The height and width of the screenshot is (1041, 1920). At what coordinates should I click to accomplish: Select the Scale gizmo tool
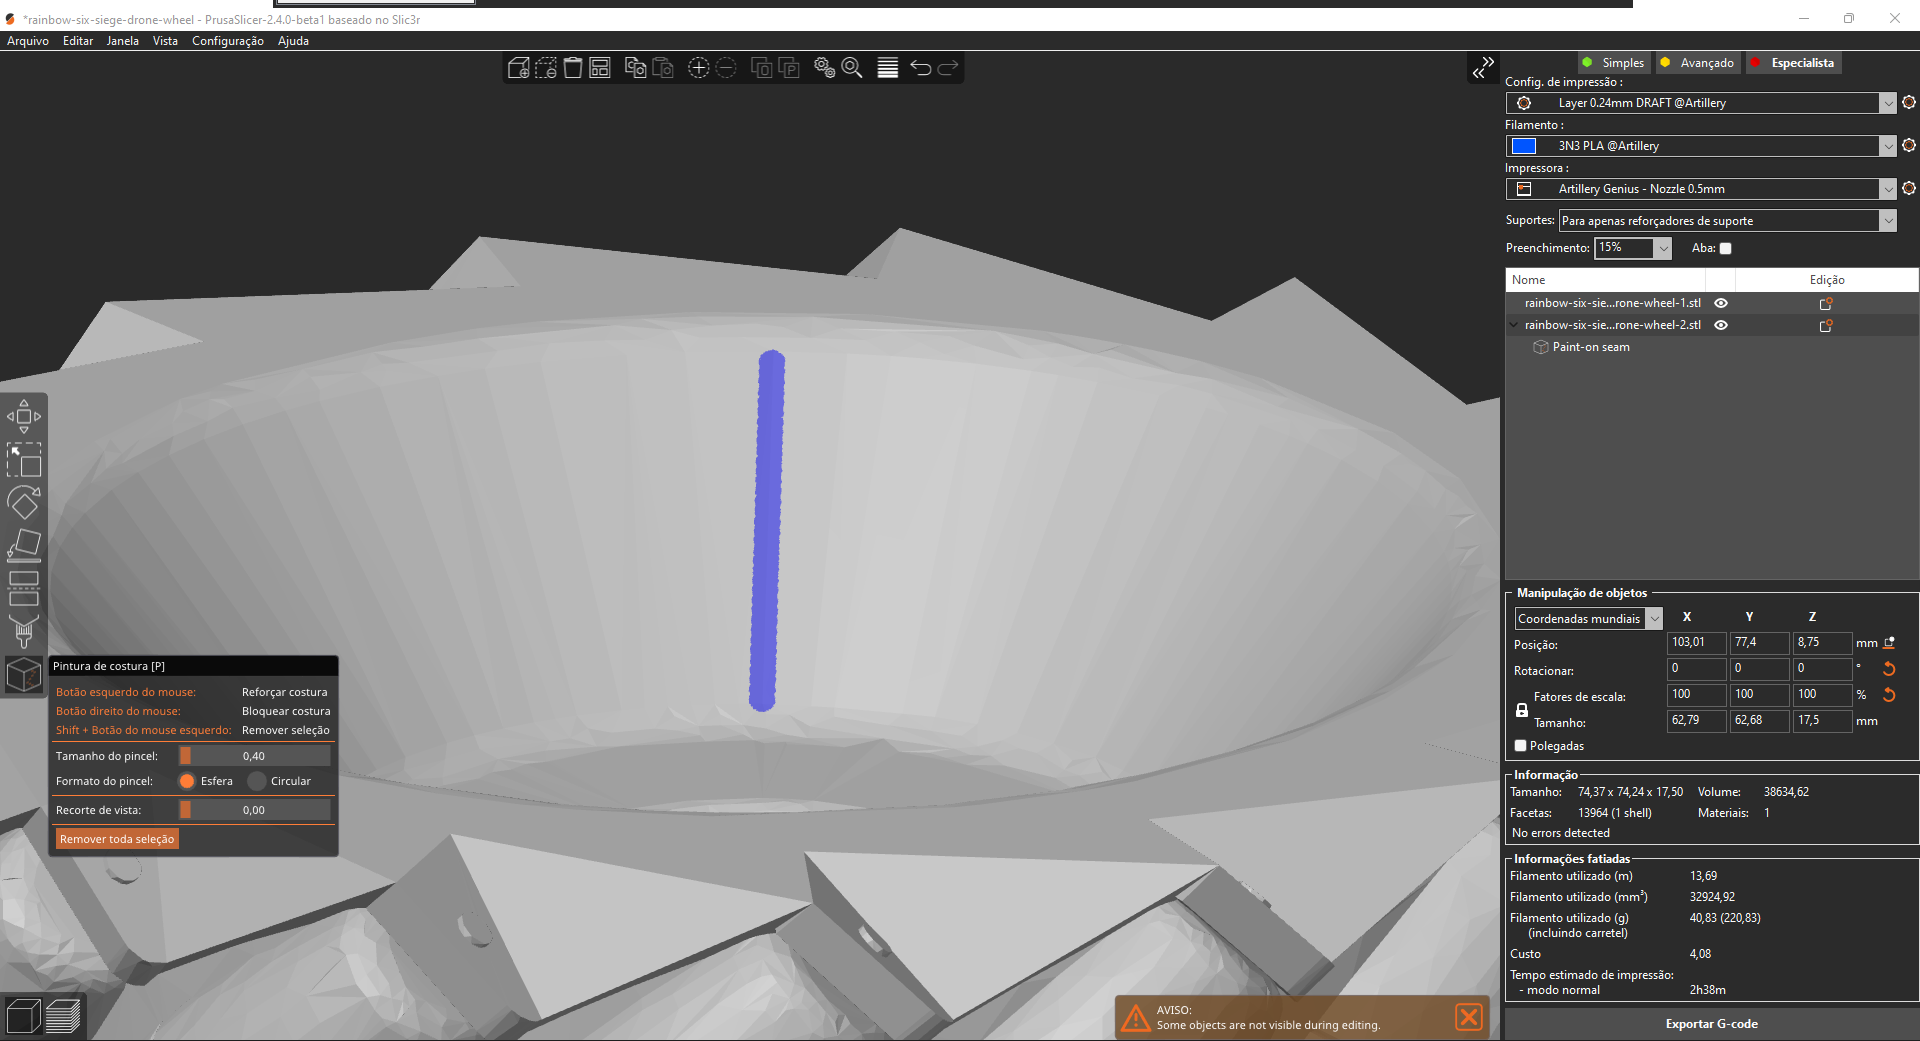[24, 460]
